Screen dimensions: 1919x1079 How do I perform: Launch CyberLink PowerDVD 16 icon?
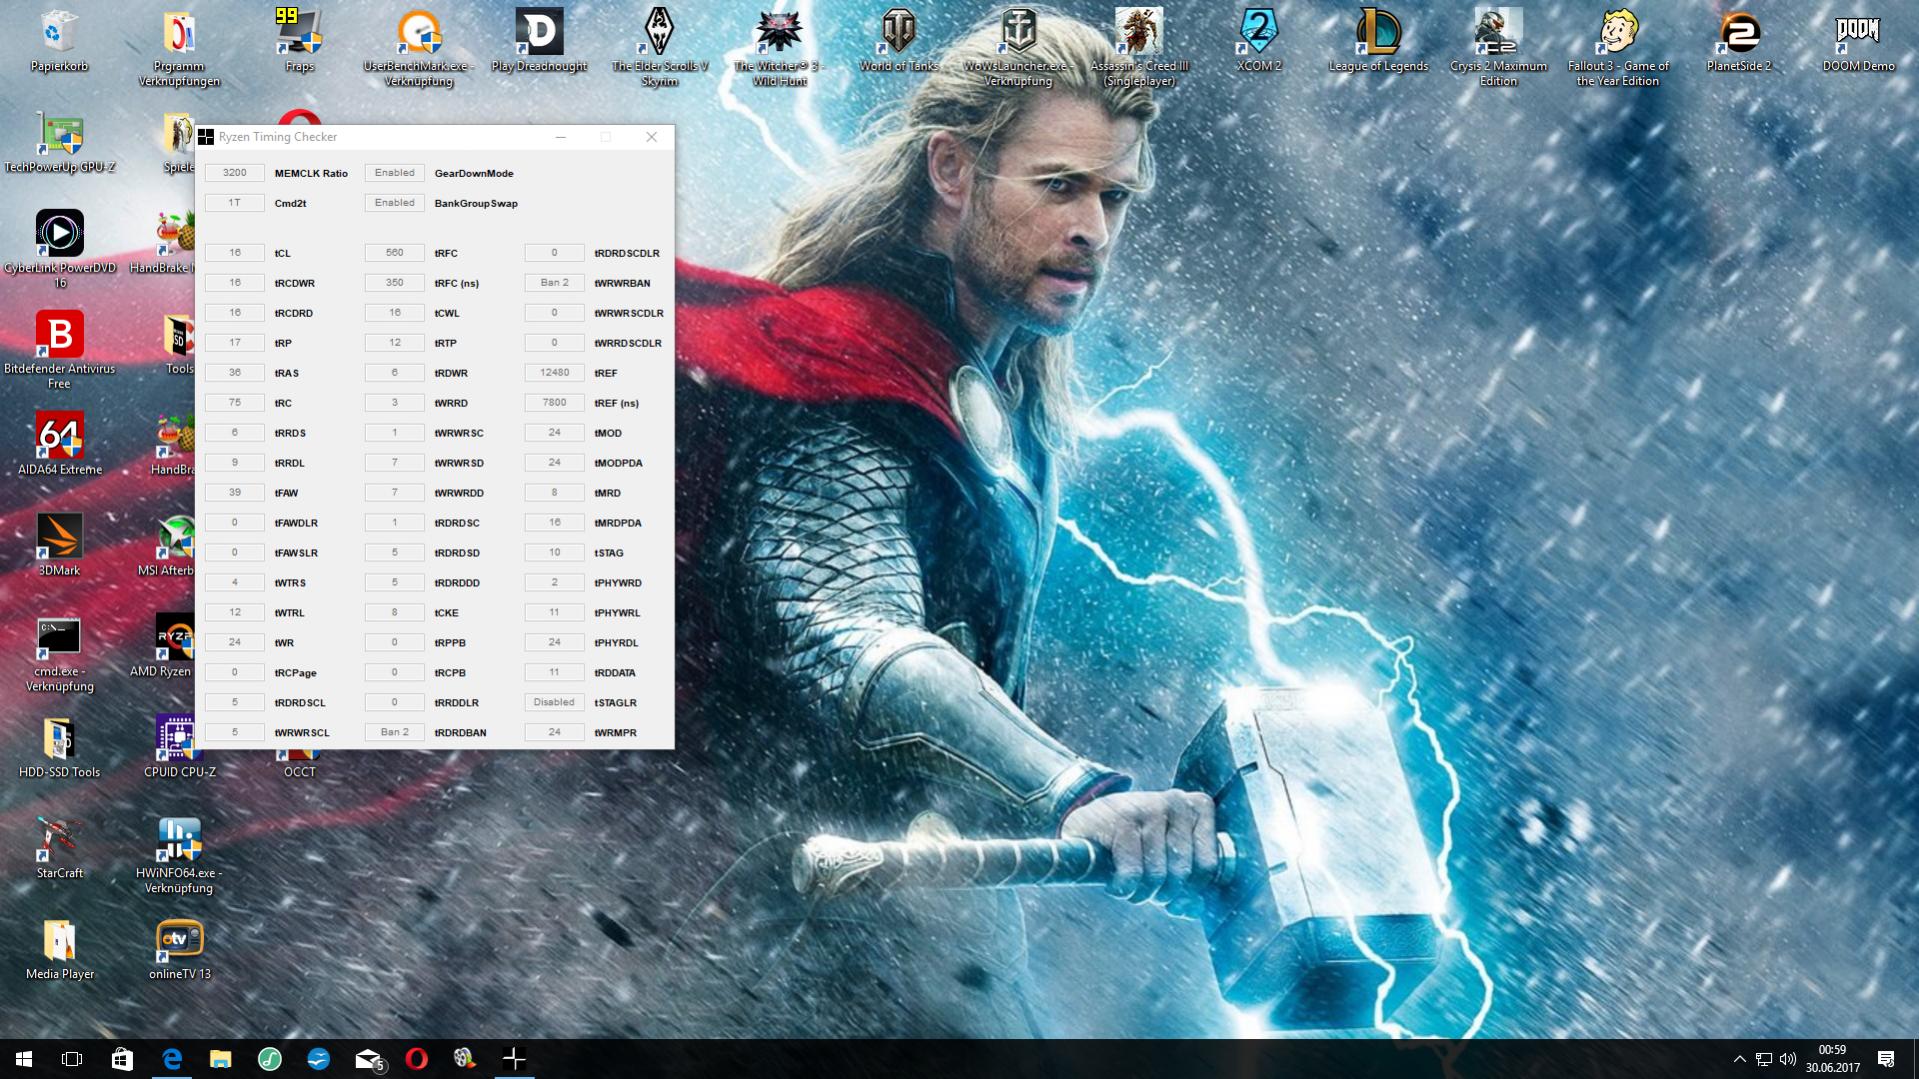59,249
